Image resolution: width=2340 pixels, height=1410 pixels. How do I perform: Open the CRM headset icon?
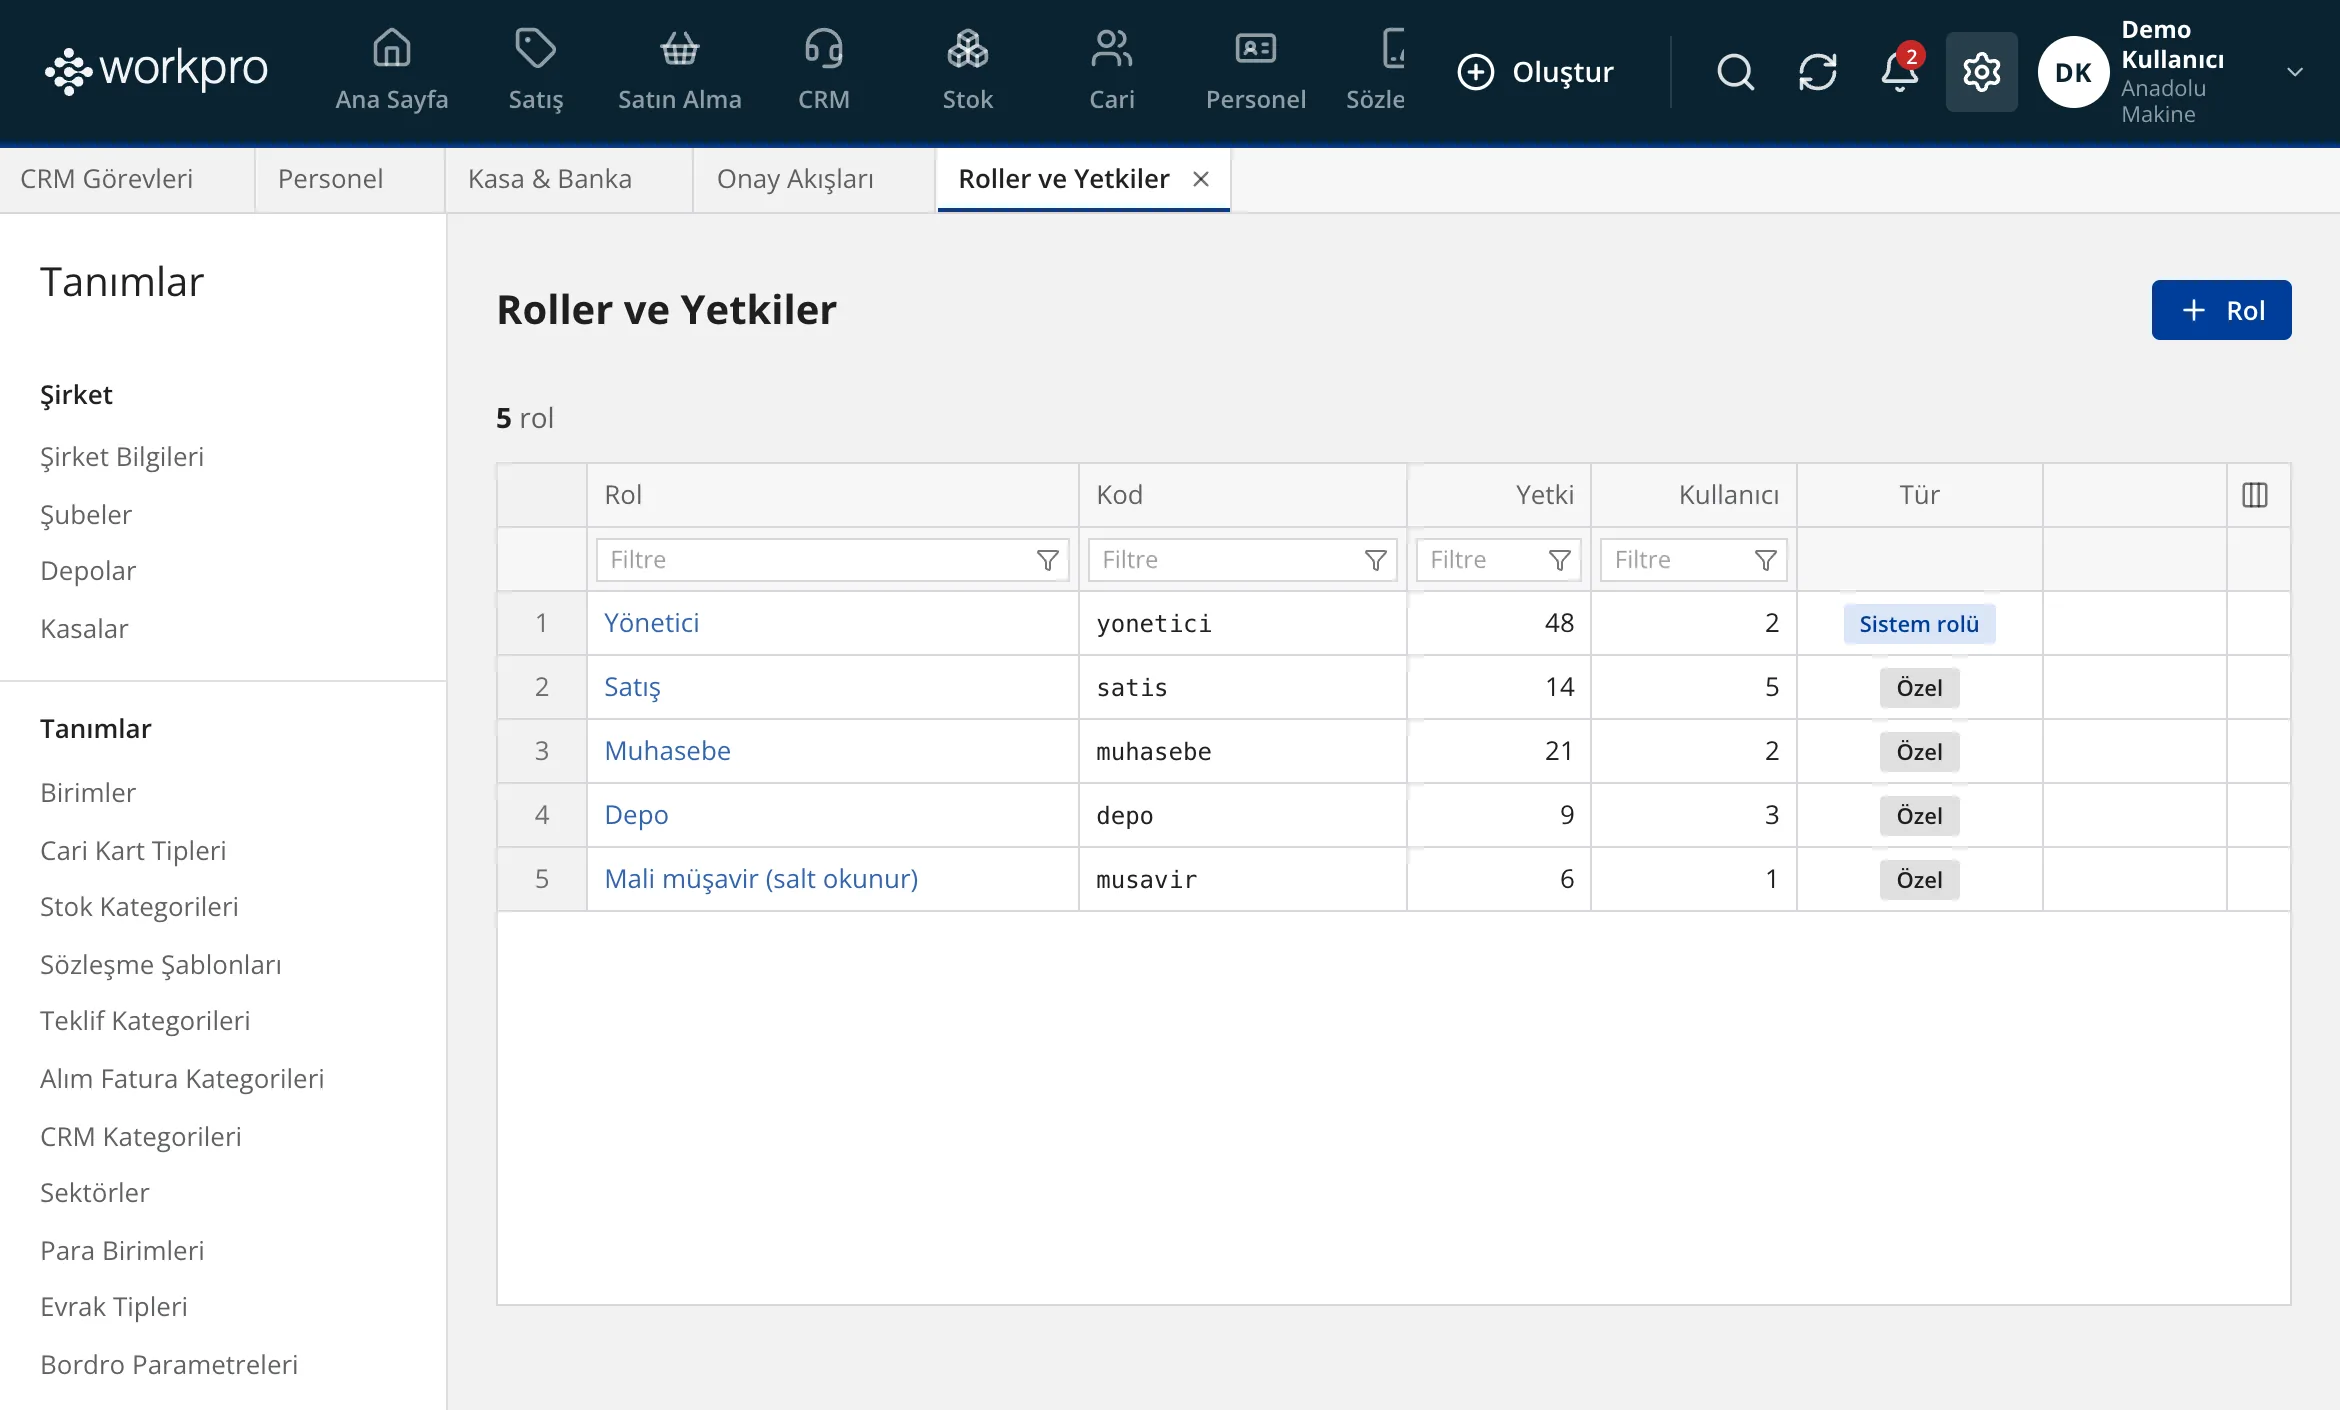pyautogui.click(x=823, y=48)
